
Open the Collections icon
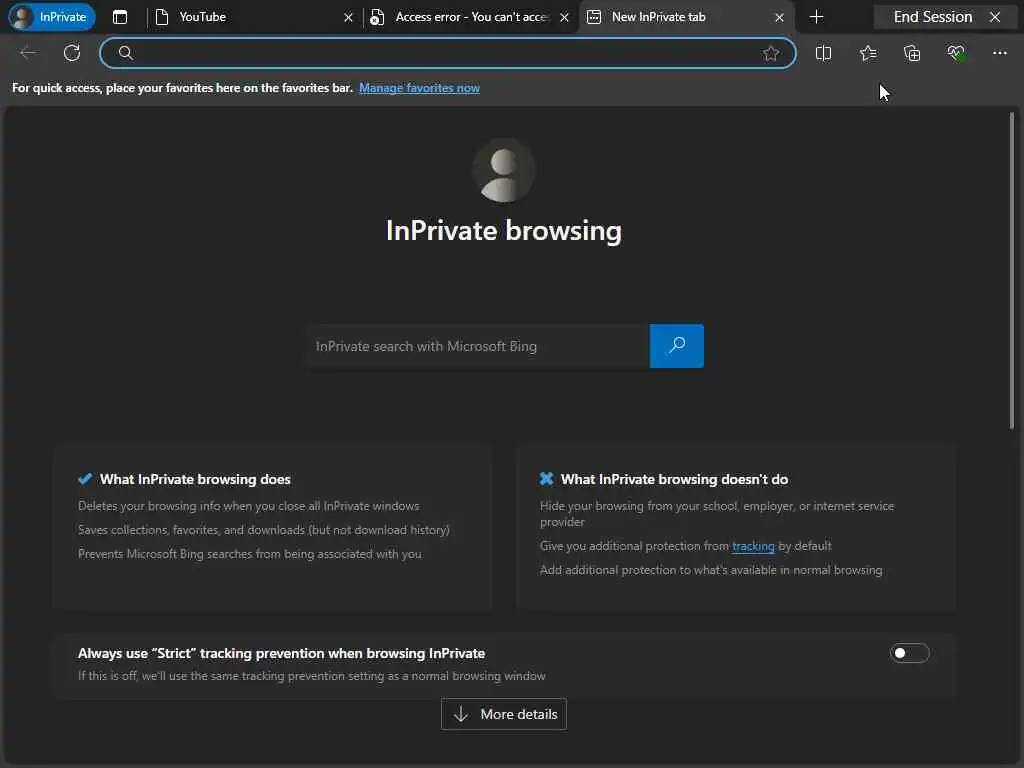coord(912,53)
